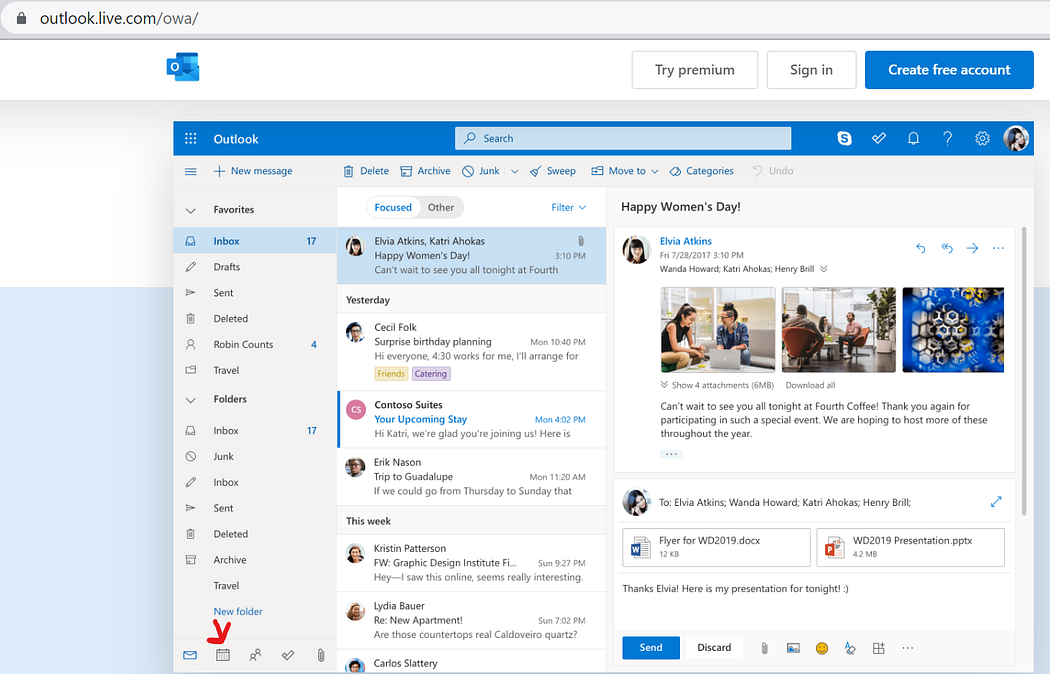Screen dimensions: 1050x674
Task: Open the To Do checkmark in header
Action: point(879,139)
